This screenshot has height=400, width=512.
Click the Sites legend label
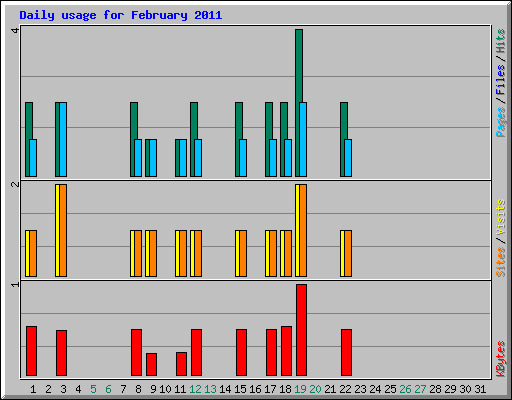(500, 262)
